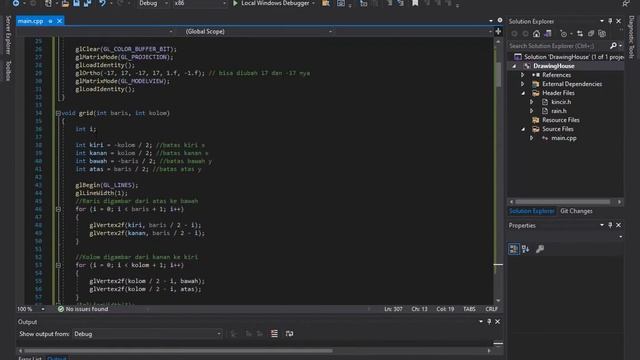This screenshot has height=360, width=640.
Task: Click the TABS indentation indicator
Action: click(x=469, y=309)
